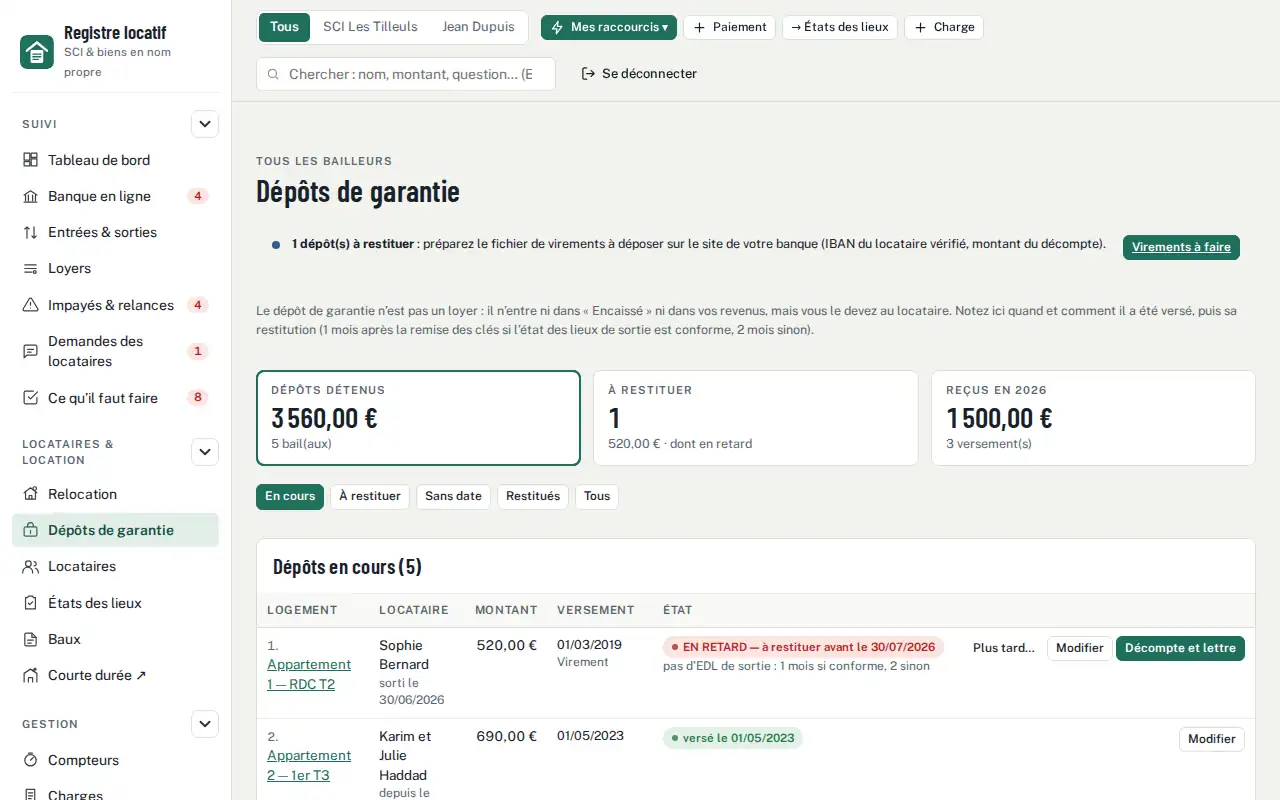Click the Registre locatif house logo icon

coord(37,52)
